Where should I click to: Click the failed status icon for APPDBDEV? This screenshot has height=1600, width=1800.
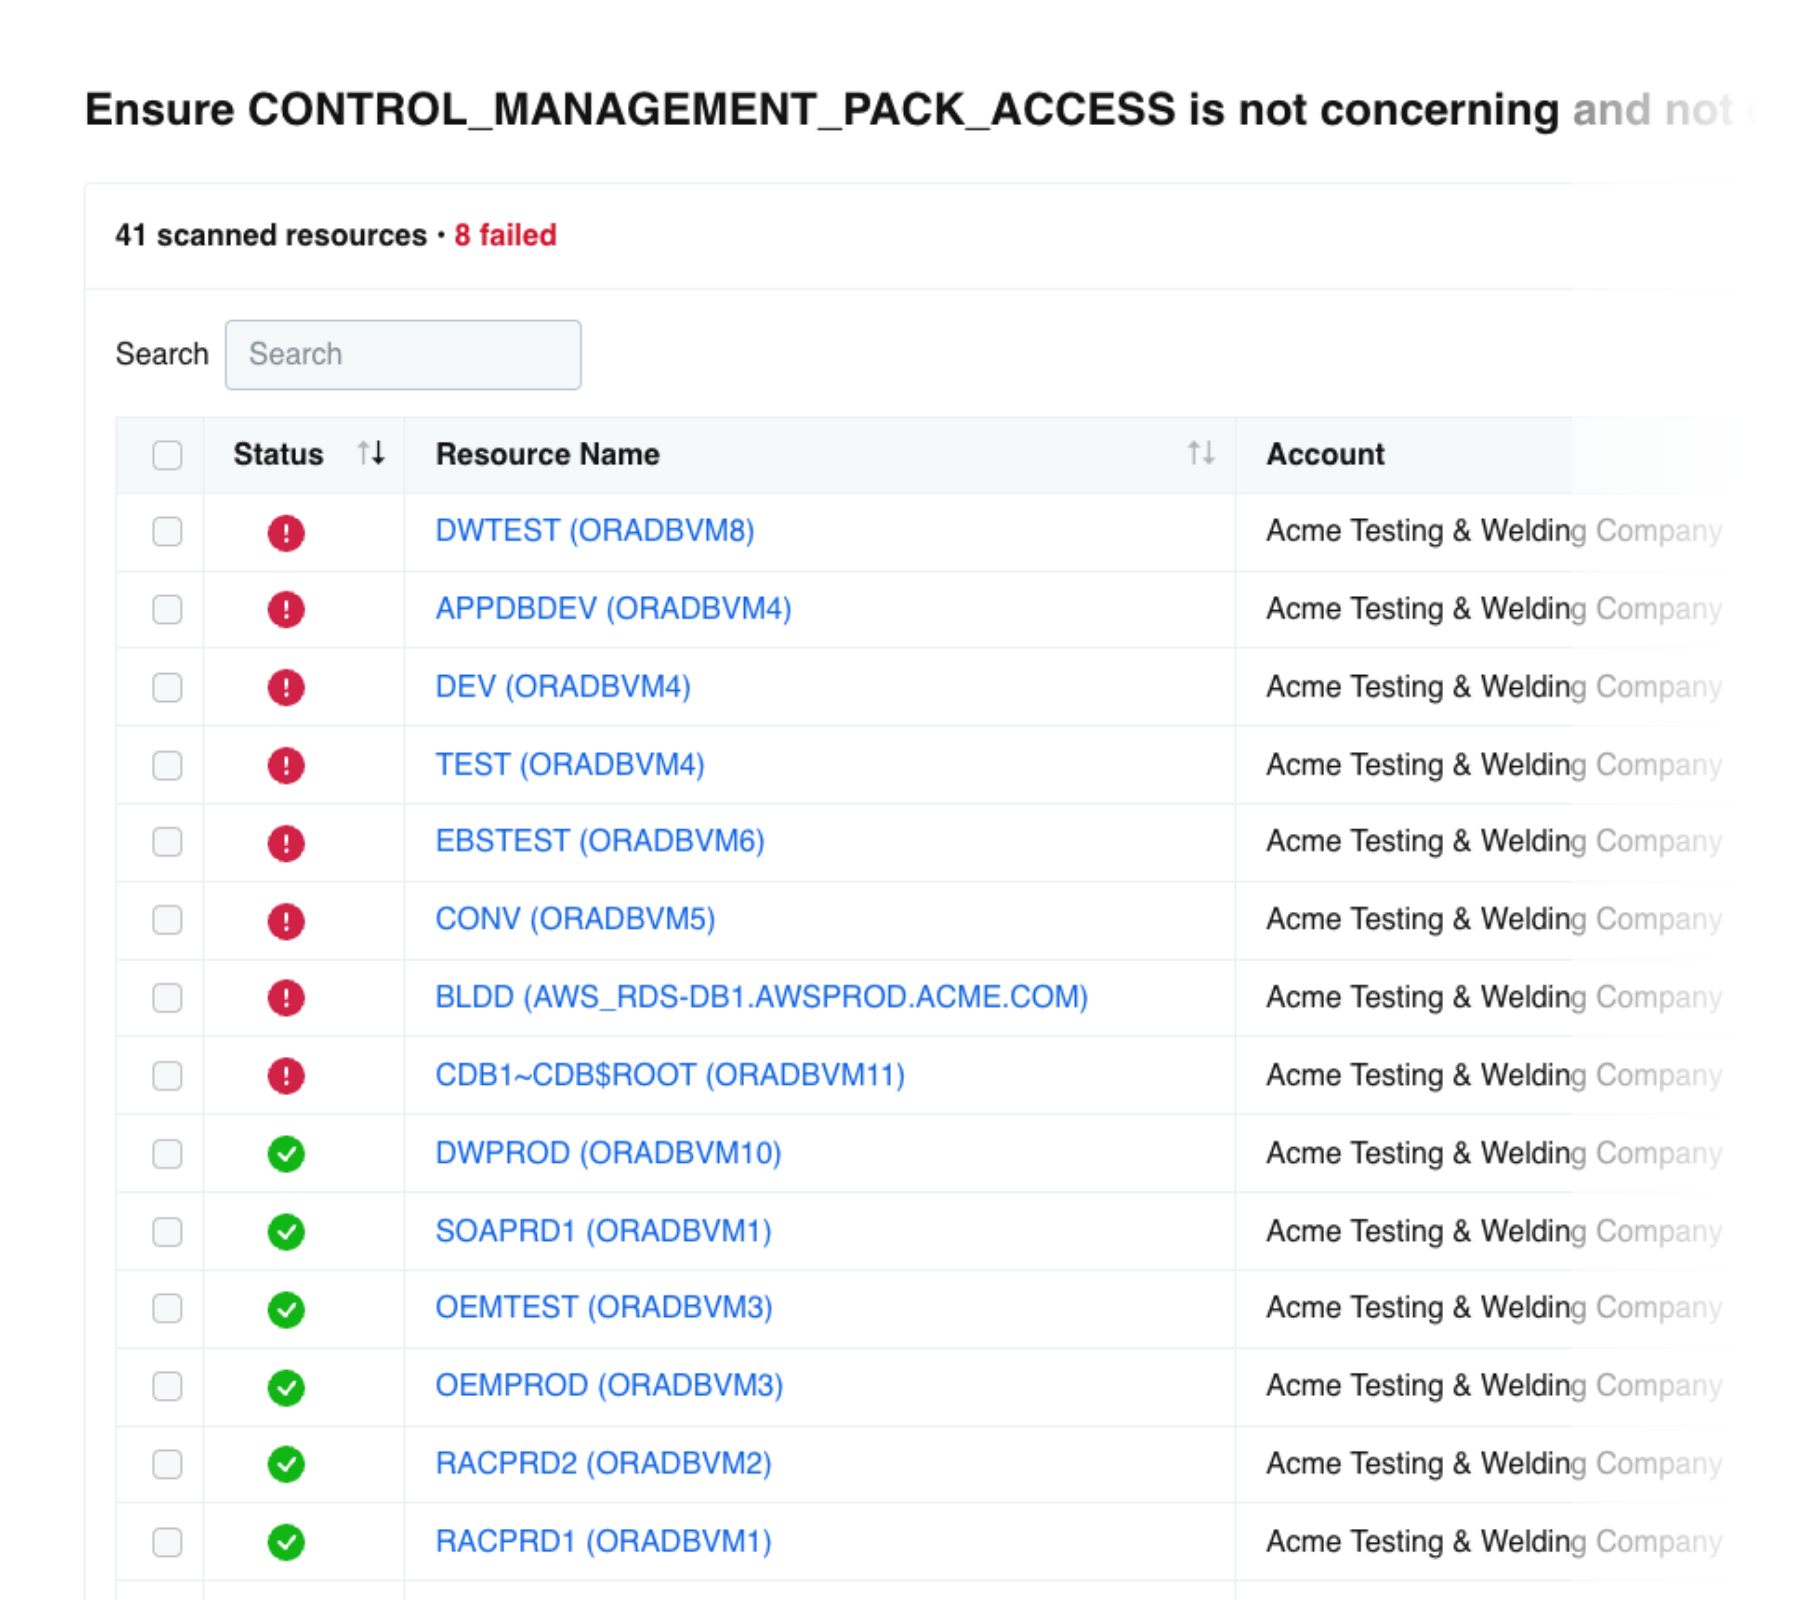tap(287, 610)
